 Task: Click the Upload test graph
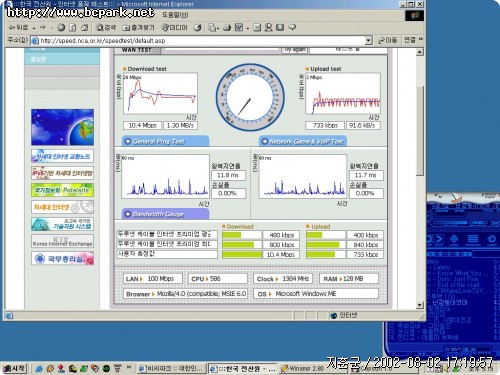[x=343, y=94]
